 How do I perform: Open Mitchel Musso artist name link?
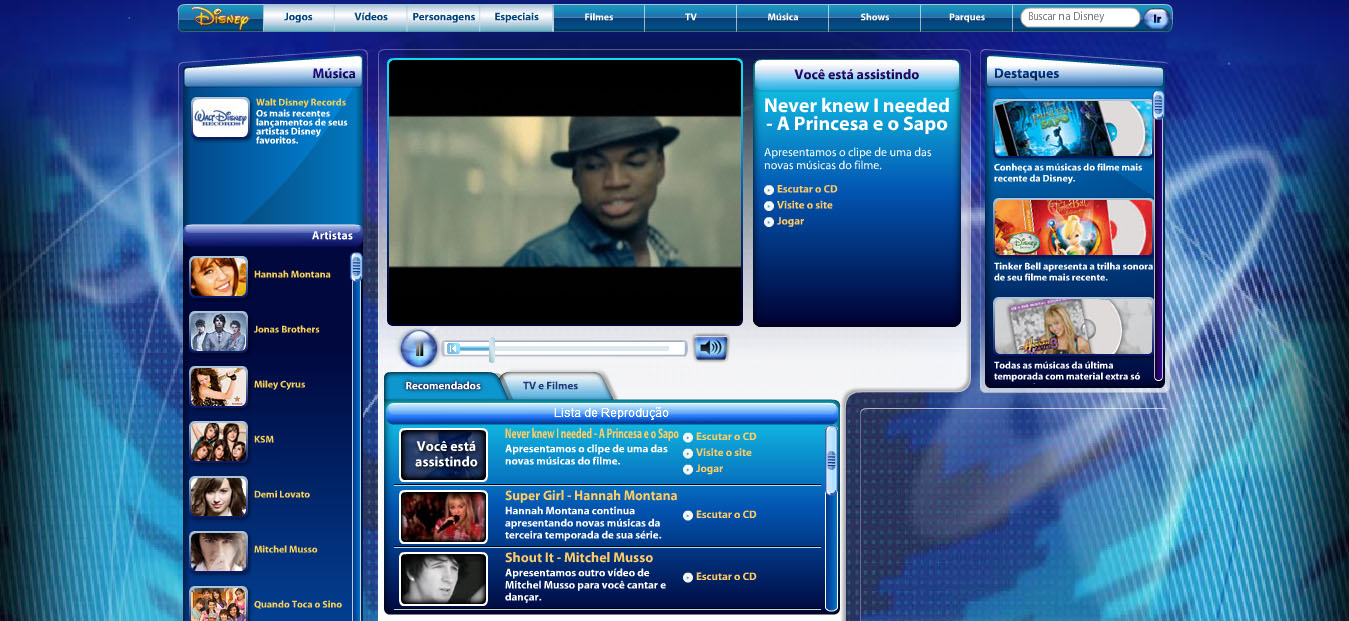286,550
